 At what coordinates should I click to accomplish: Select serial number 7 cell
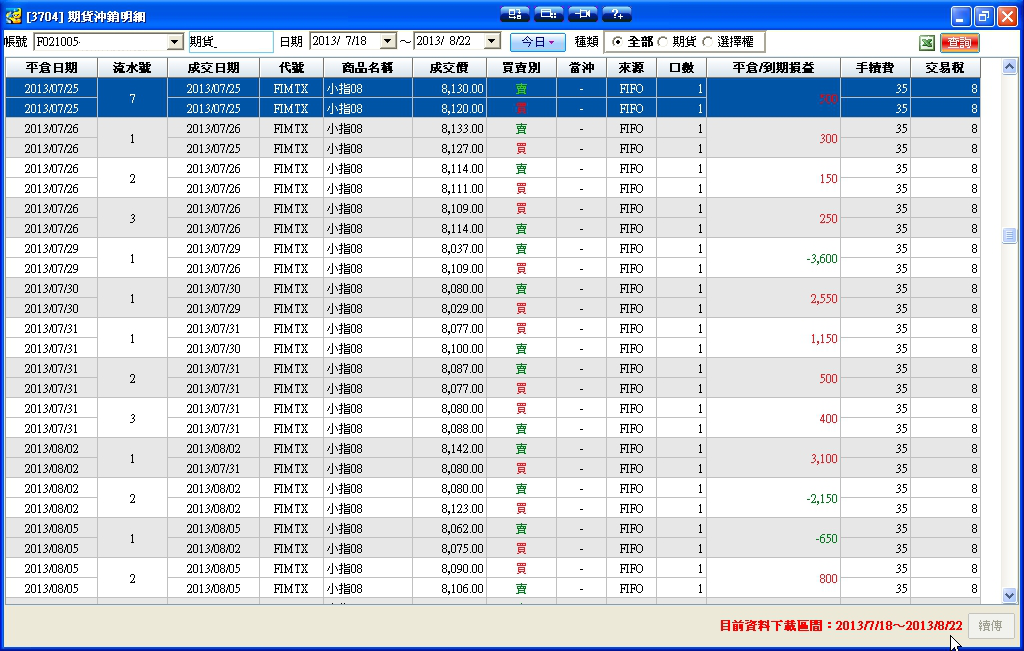tap(133, 99)
